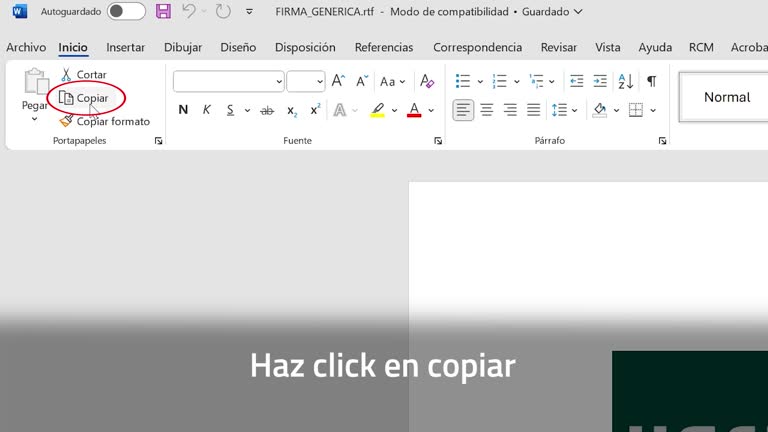This screenshot has width=768, height=432.
Task: Toggle underline with the S button
Action: 230,110
